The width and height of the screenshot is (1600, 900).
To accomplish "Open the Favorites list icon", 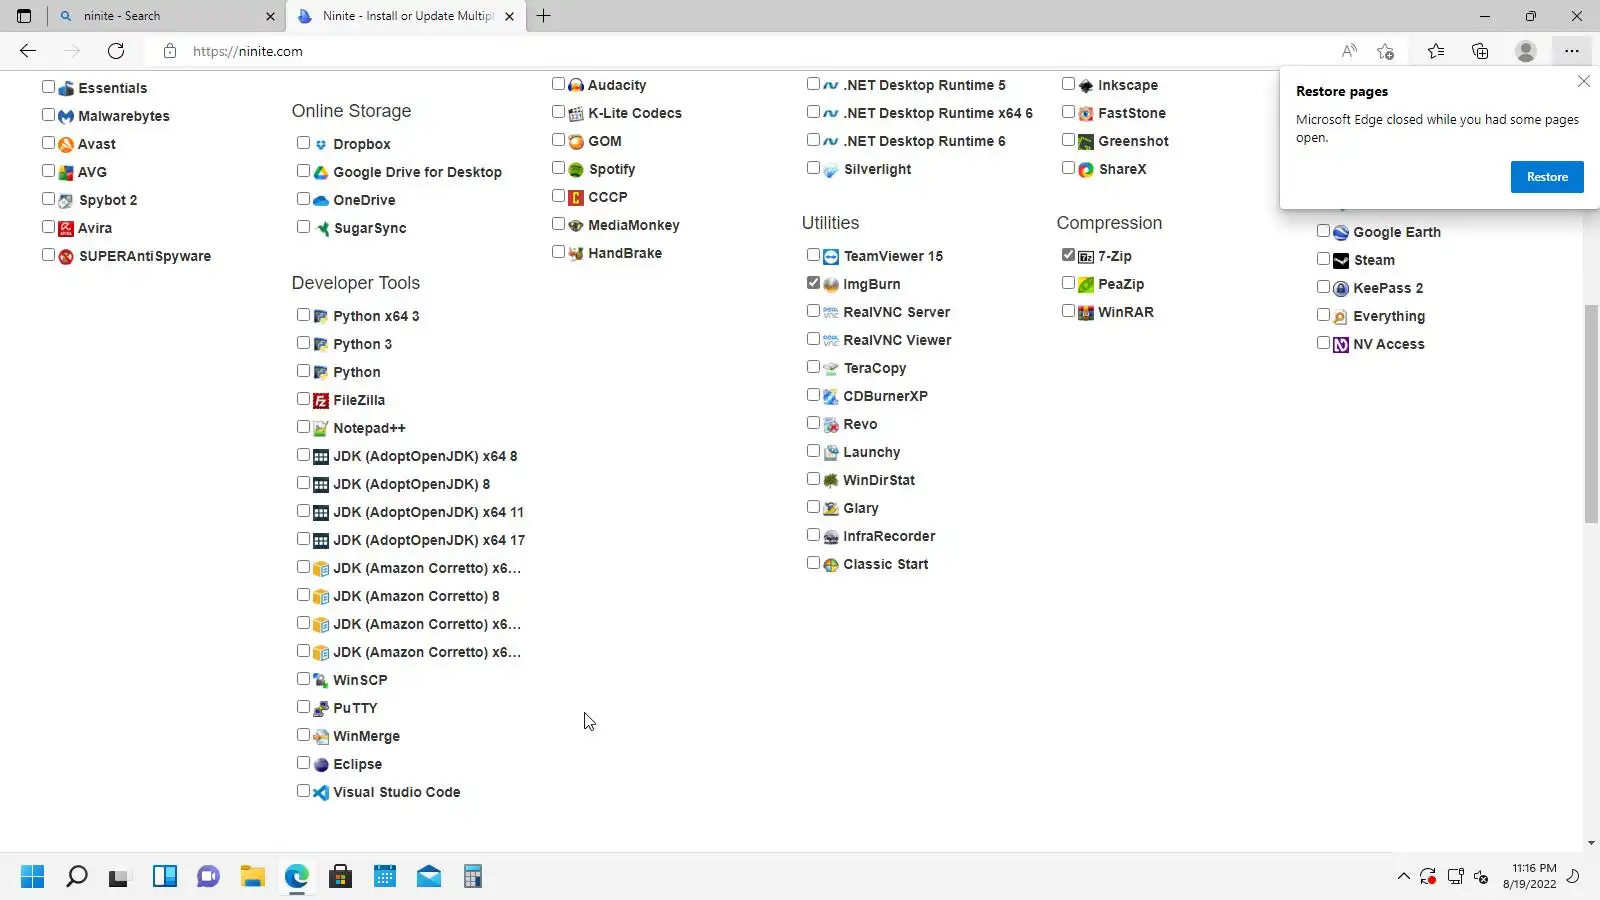I will point(1436,51).
